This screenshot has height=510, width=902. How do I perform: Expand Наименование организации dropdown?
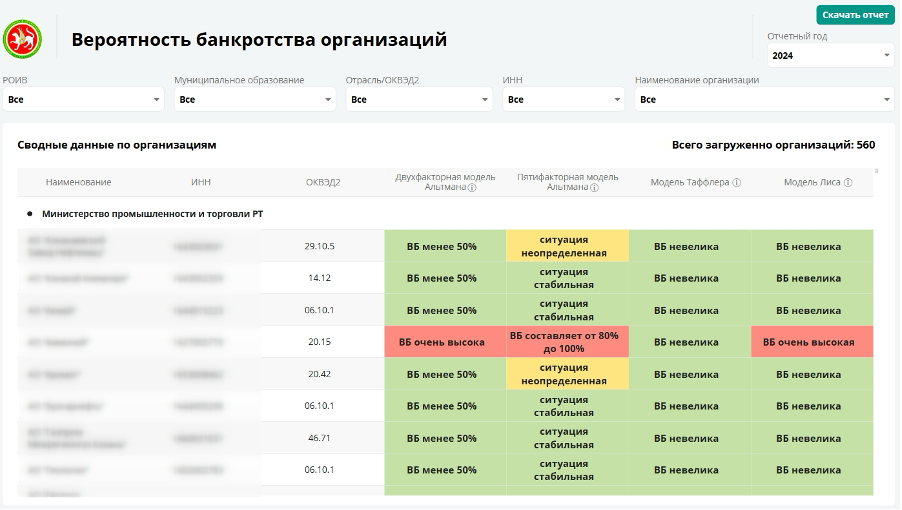tap(765, 99)
